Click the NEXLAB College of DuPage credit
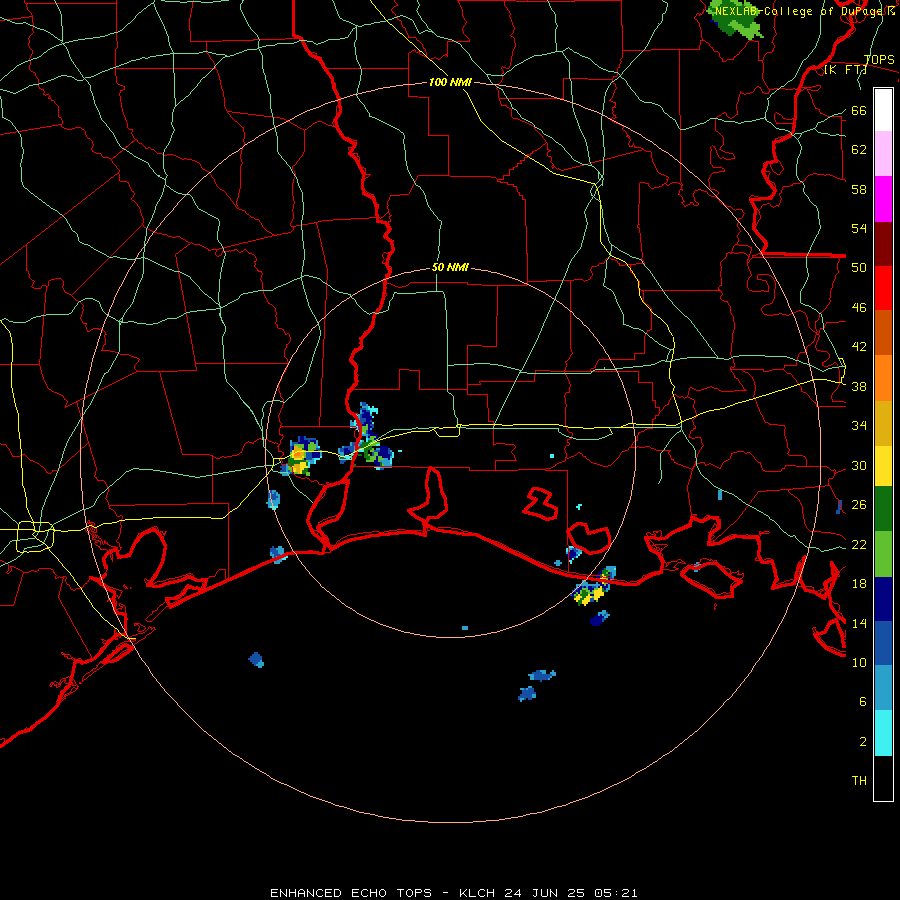900x900 pixels. [x=805, y=11]
